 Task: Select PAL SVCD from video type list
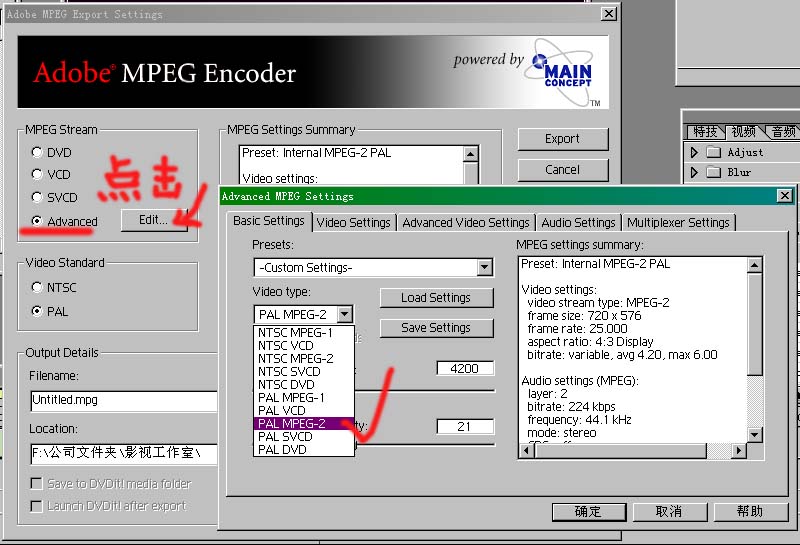point(303,437)
